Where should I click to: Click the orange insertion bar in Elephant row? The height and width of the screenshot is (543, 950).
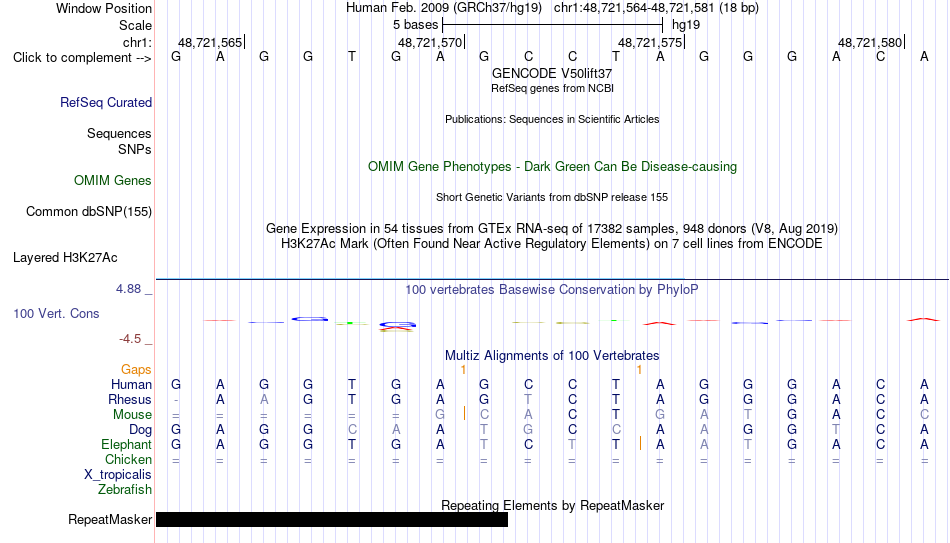coord(640,444)
